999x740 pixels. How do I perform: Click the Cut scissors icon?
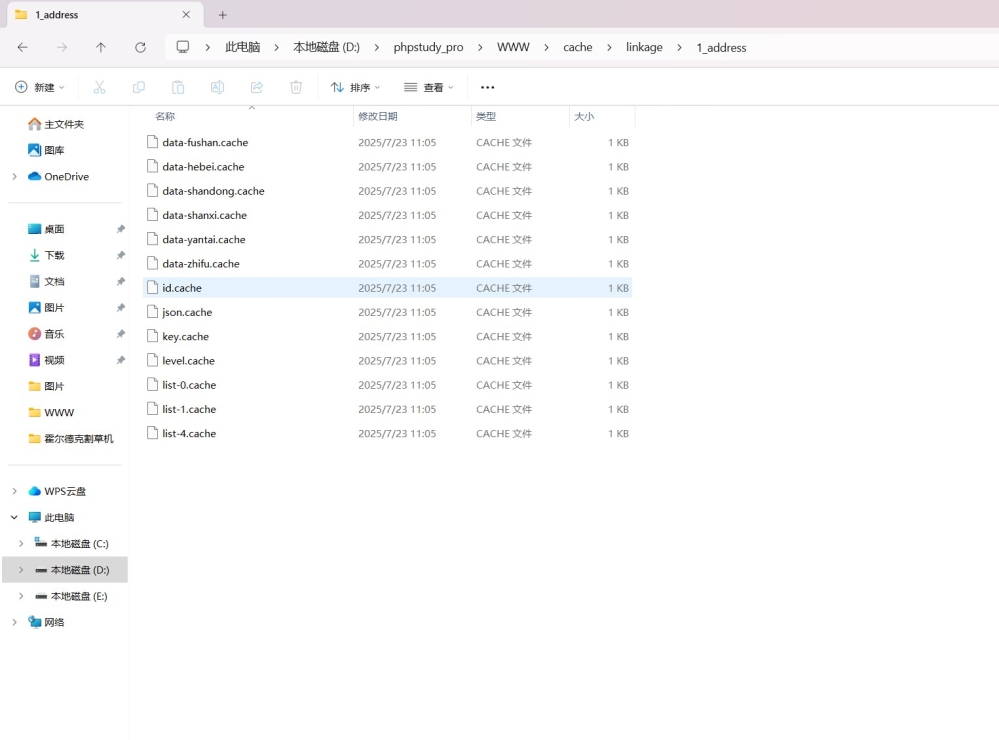coord(99,87)
